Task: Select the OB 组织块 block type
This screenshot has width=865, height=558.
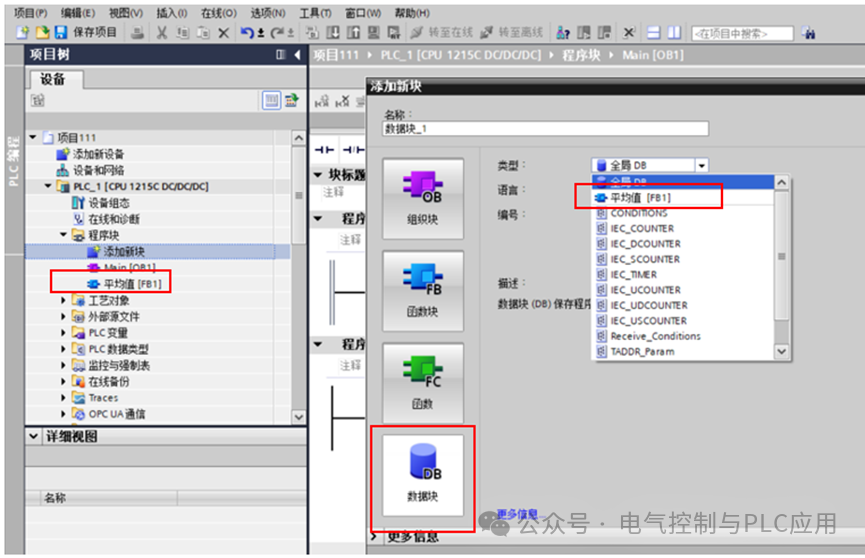Action: tap(423, 199)
